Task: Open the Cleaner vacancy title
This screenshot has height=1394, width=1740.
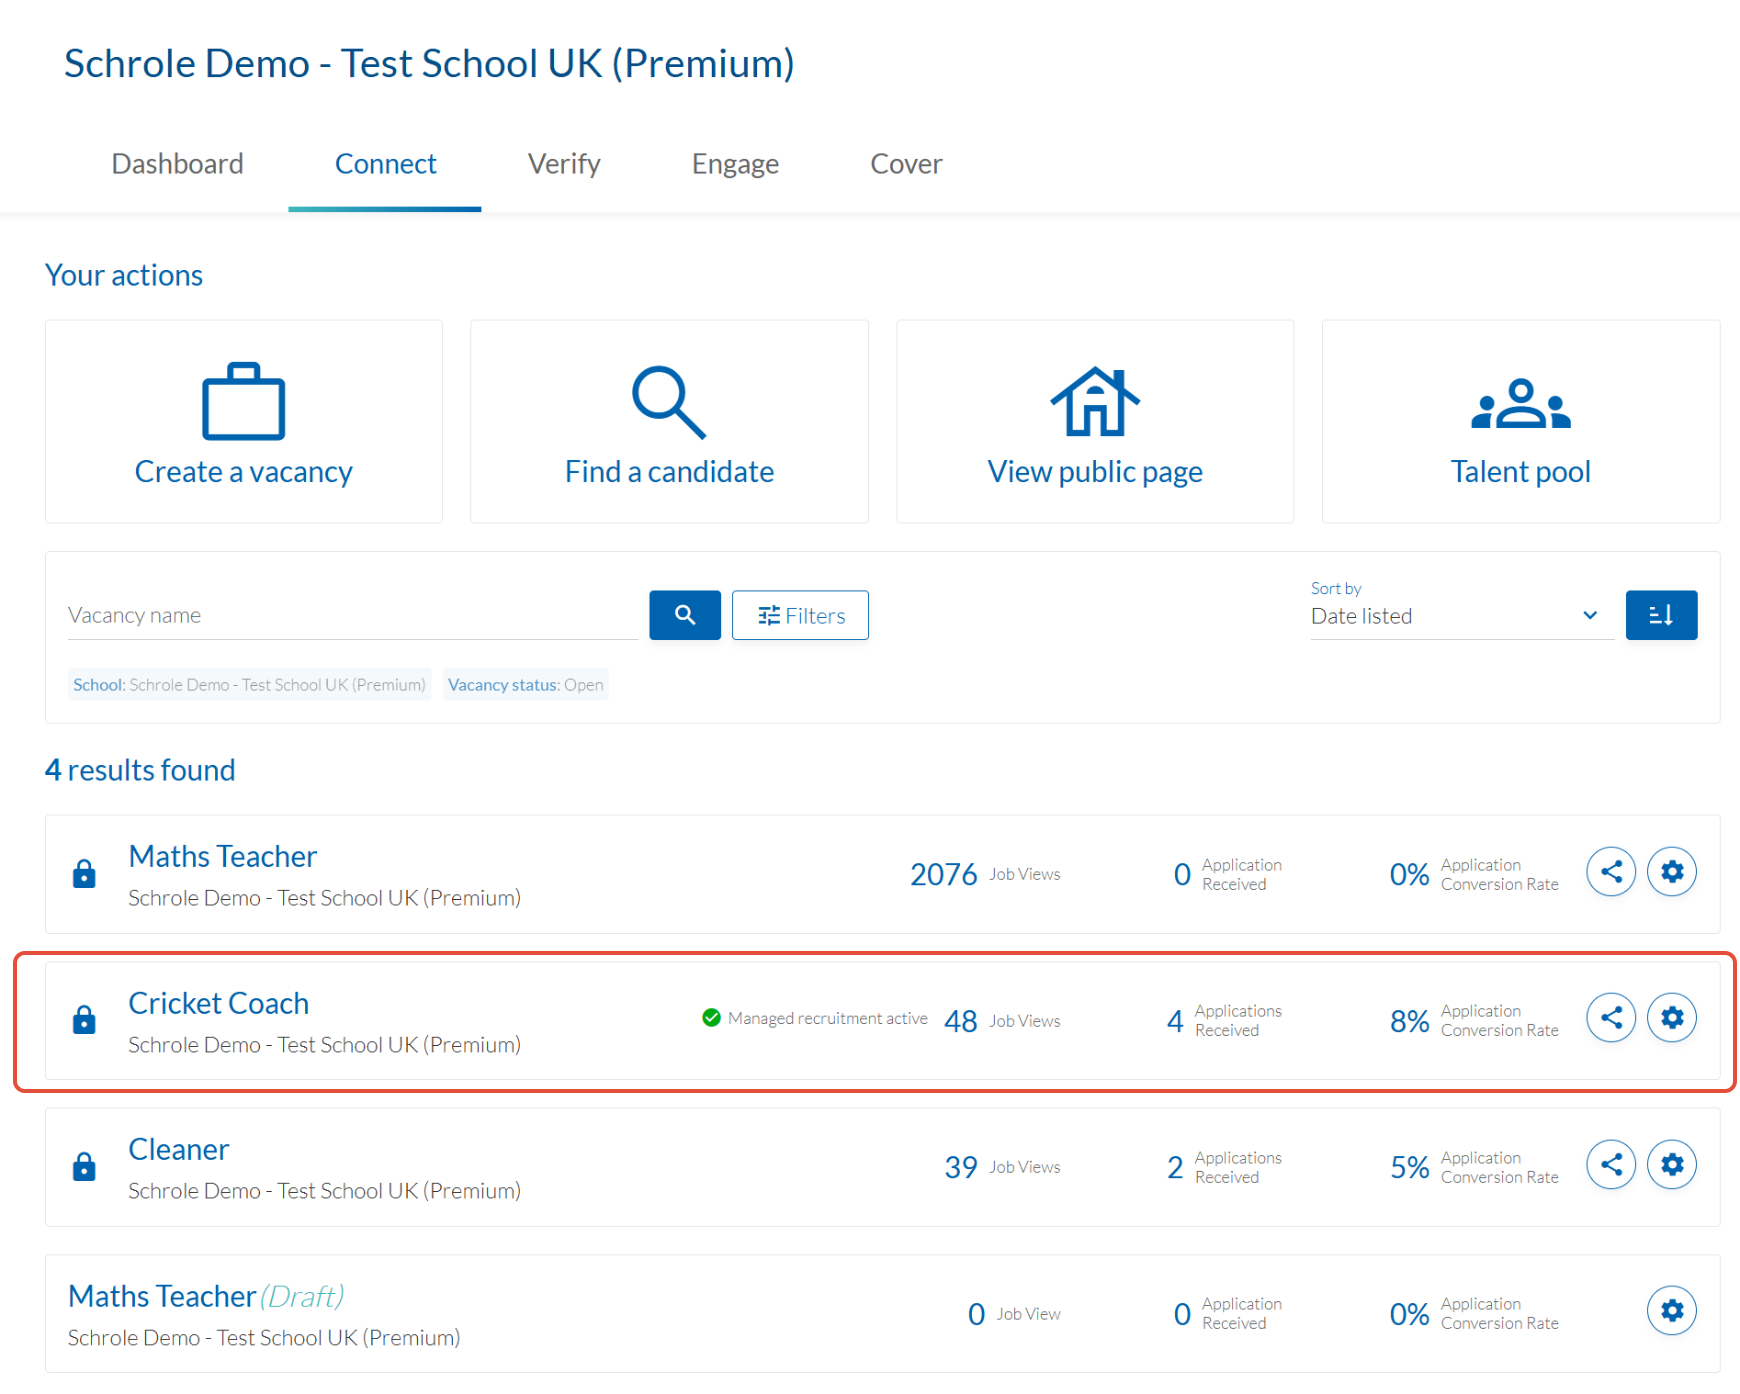Action: pos(178,1150)
